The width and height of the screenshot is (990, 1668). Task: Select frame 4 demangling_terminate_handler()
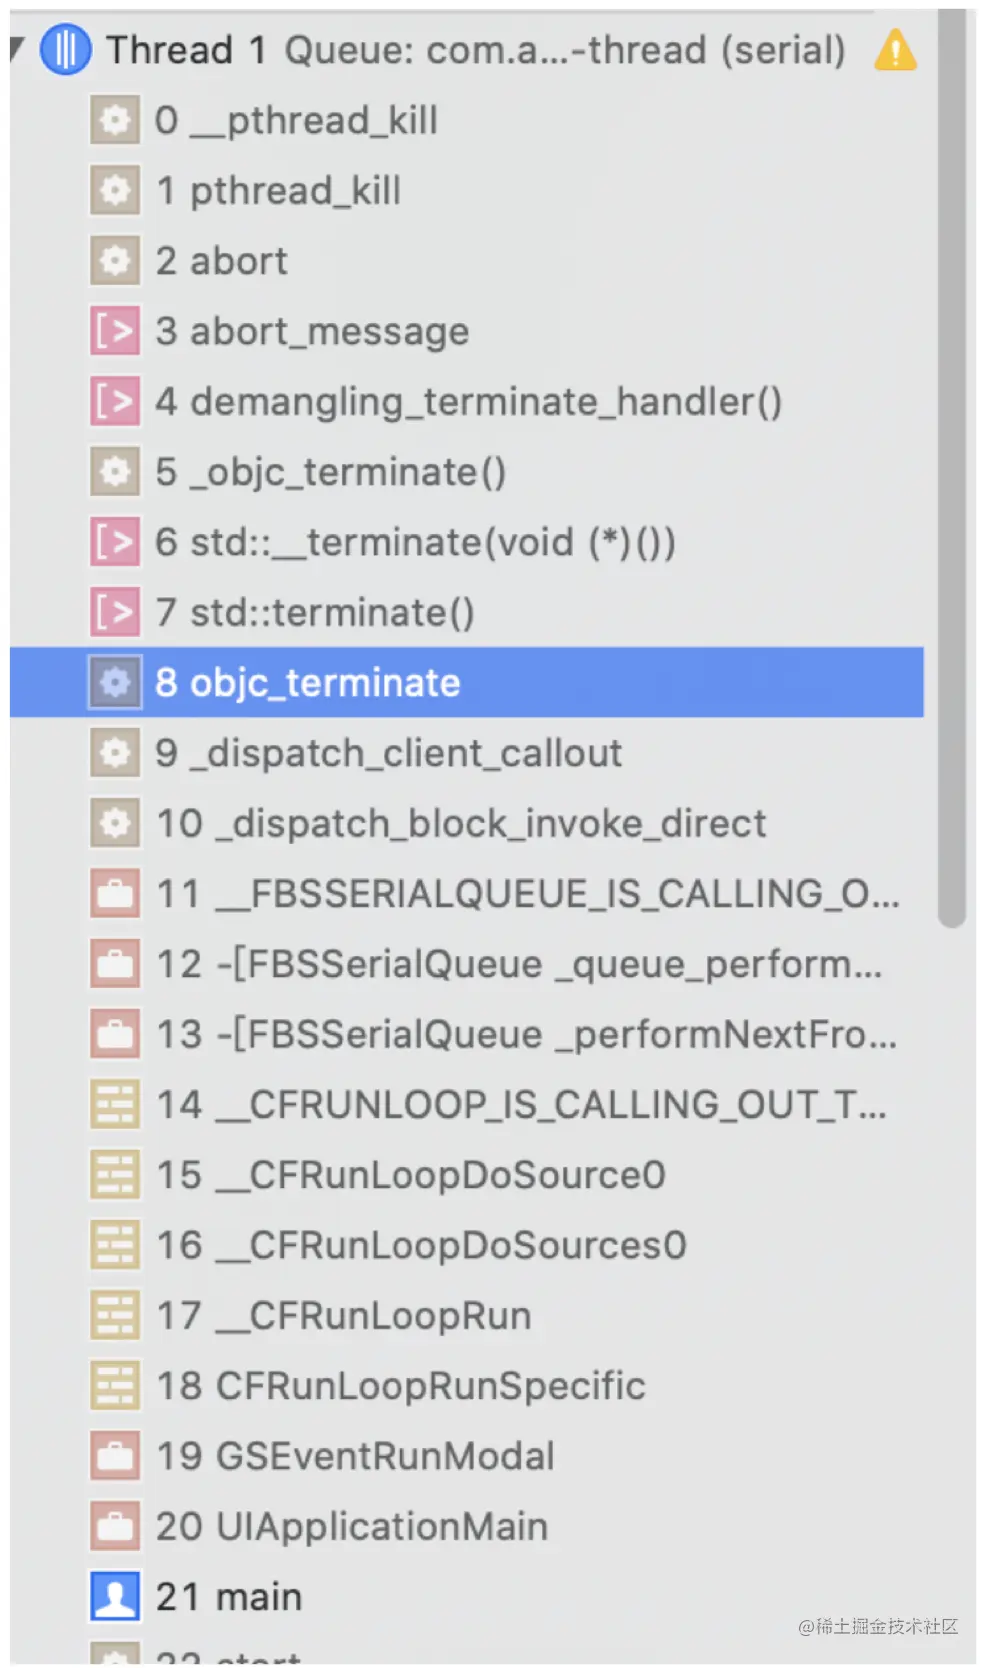[466, 401]
